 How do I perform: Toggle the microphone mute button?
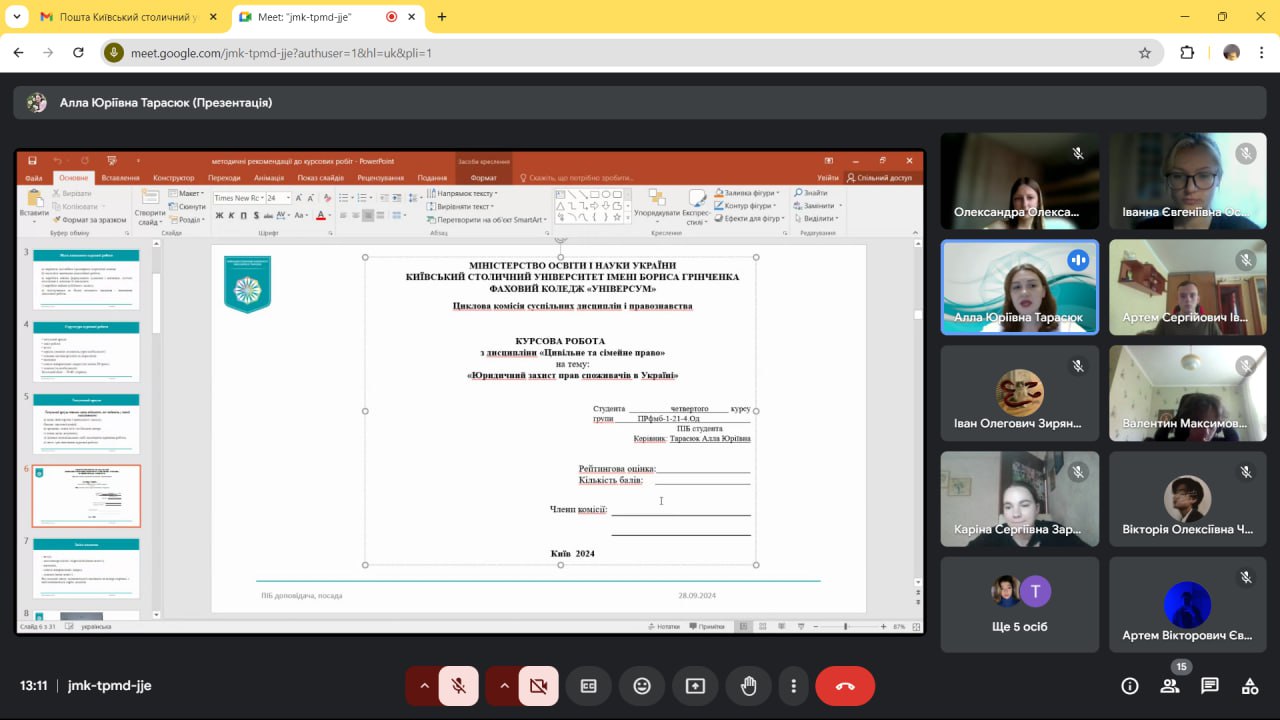[x=459, y=686]
